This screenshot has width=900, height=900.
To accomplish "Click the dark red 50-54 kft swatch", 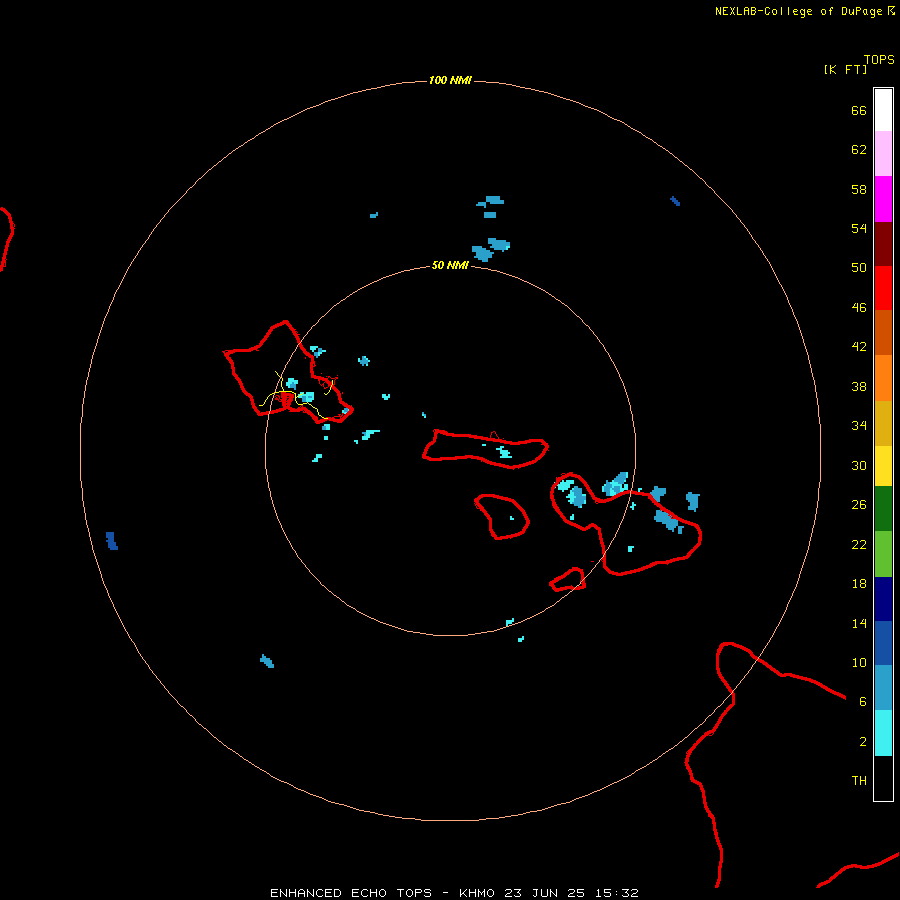I will [x=883, y=244].
